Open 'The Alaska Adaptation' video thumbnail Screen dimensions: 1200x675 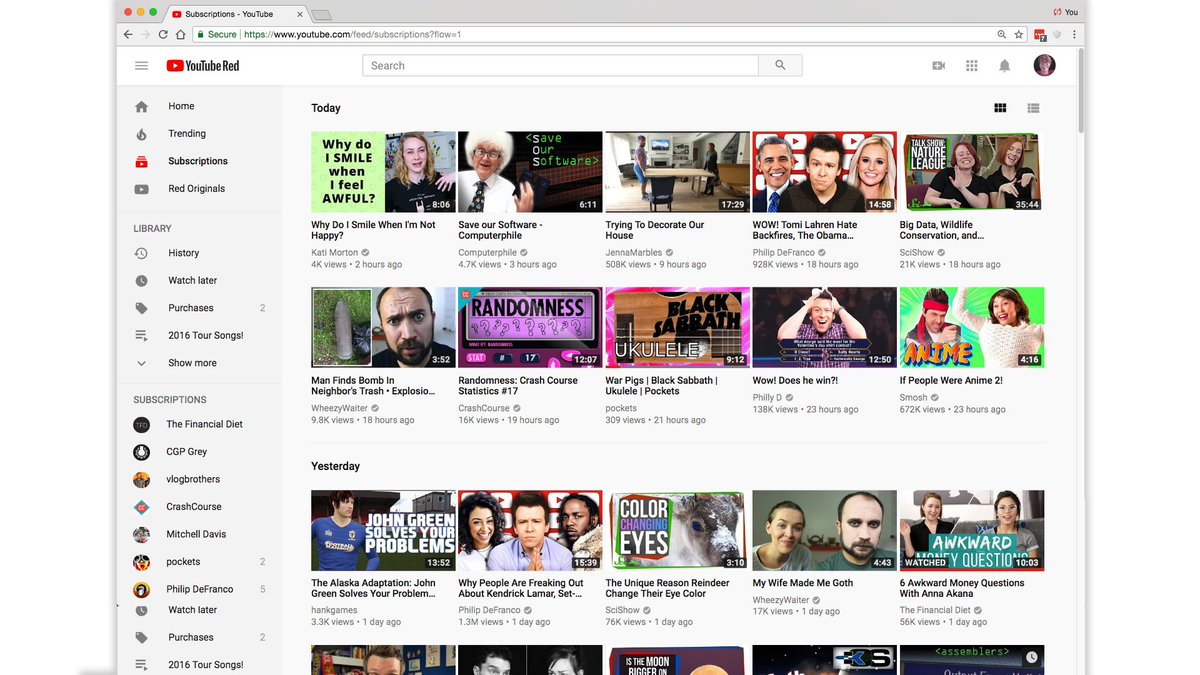click(383, 530)
